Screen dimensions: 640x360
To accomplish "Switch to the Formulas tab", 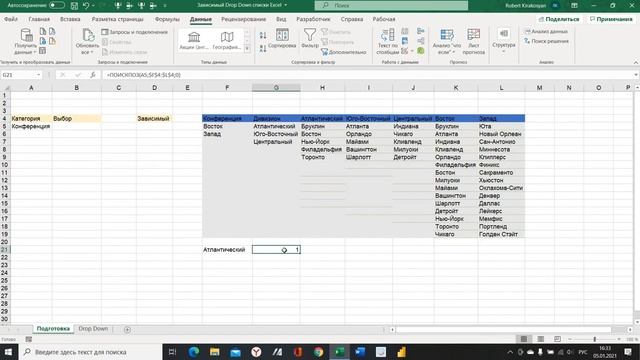I will (x=167, y=19).
